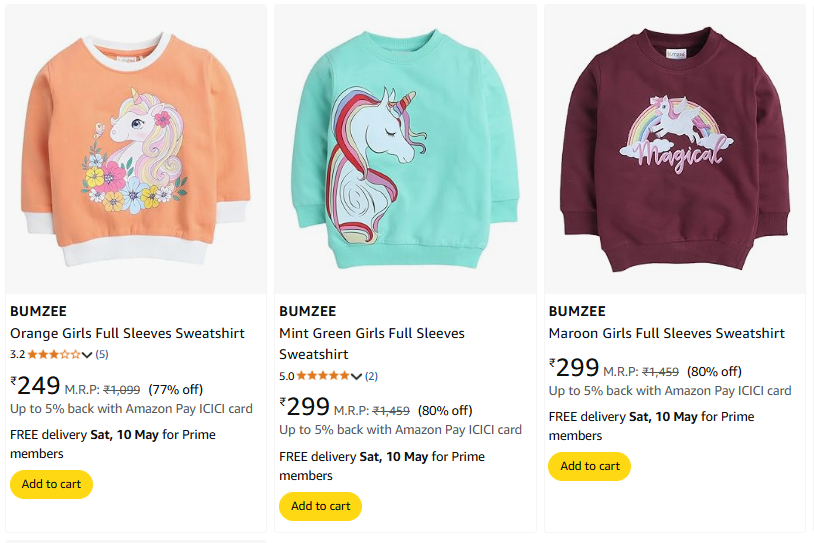Add the Maroon Girls sweatshirt to cart

click(590, 466)
